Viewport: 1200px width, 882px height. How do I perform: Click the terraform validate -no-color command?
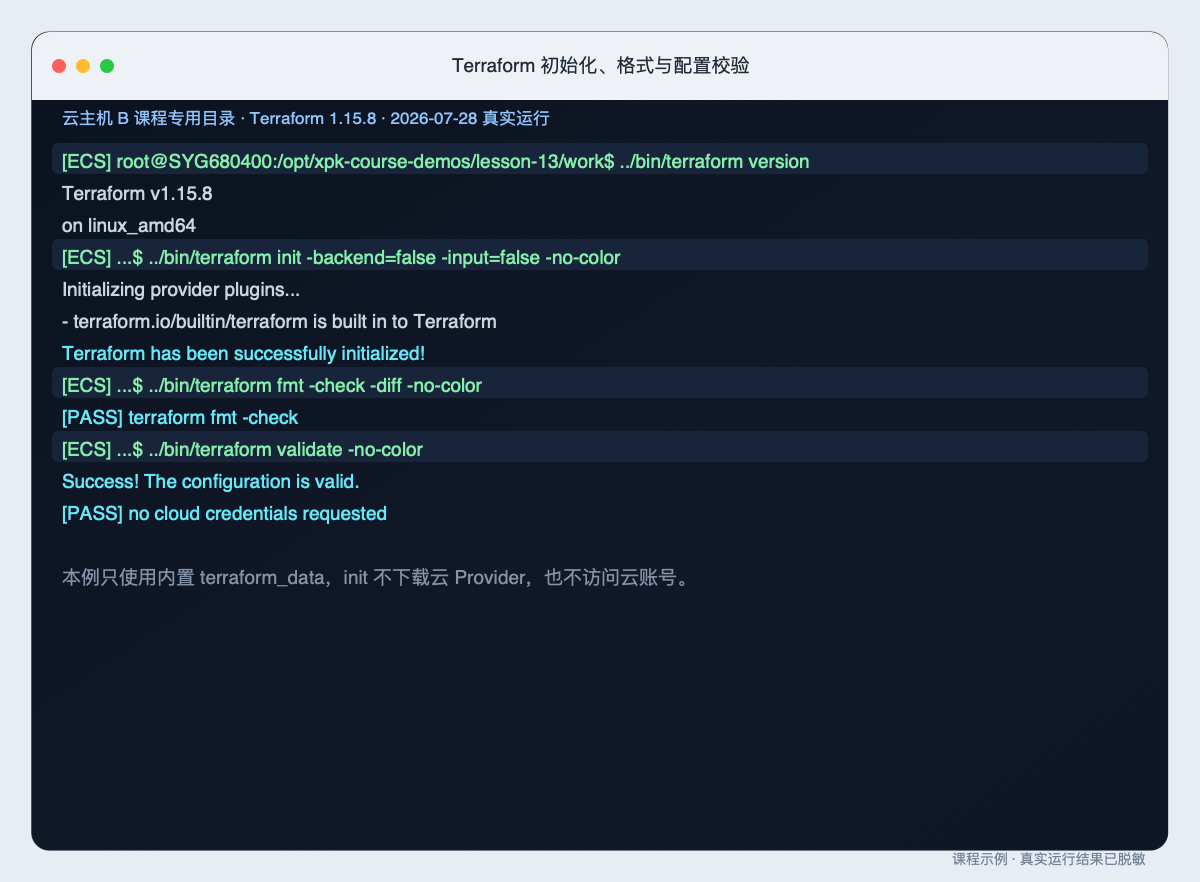coord(600,449)
